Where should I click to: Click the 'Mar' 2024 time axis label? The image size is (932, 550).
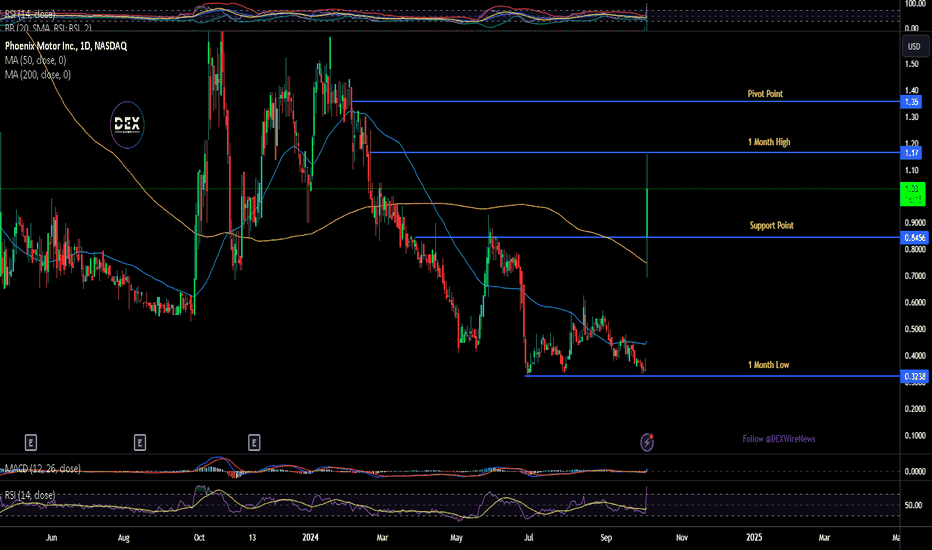(x=382, y=538)
